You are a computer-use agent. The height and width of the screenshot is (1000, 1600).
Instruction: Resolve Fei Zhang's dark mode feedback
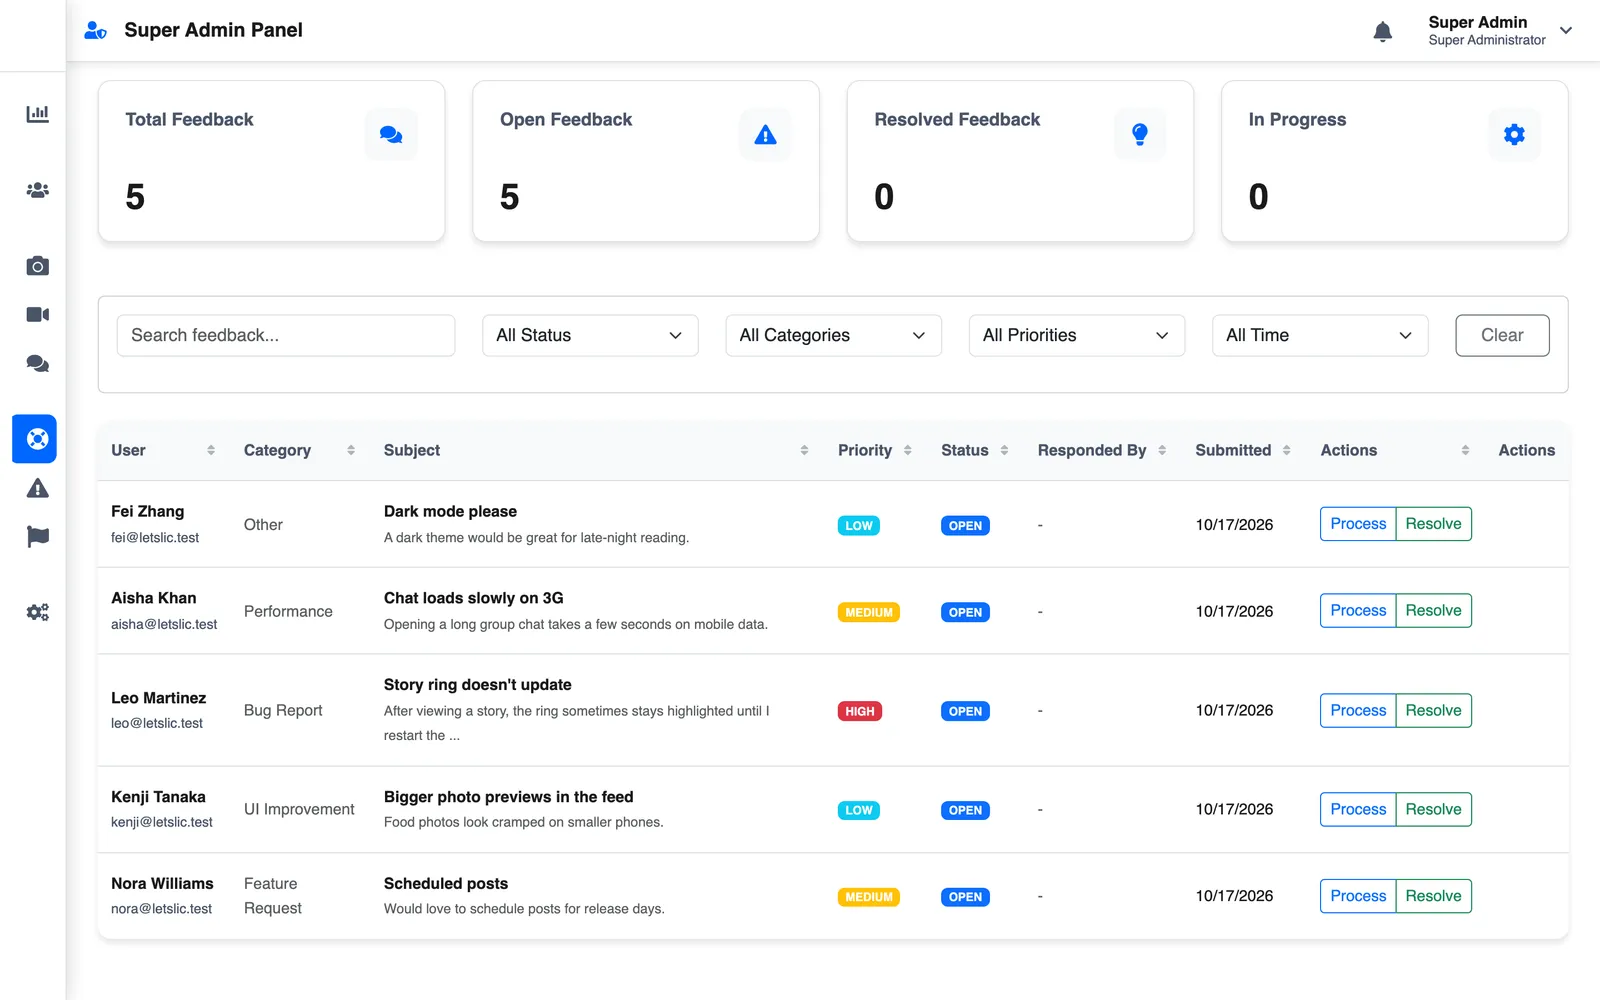[1433, 524]
